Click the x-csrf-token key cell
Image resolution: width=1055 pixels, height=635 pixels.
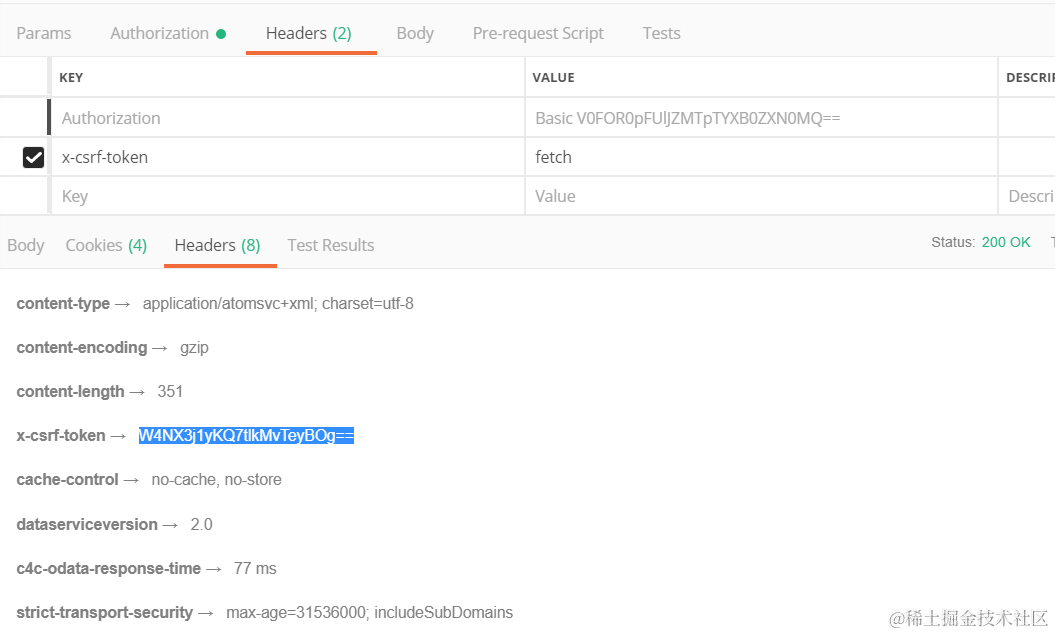tap(288, 157)
